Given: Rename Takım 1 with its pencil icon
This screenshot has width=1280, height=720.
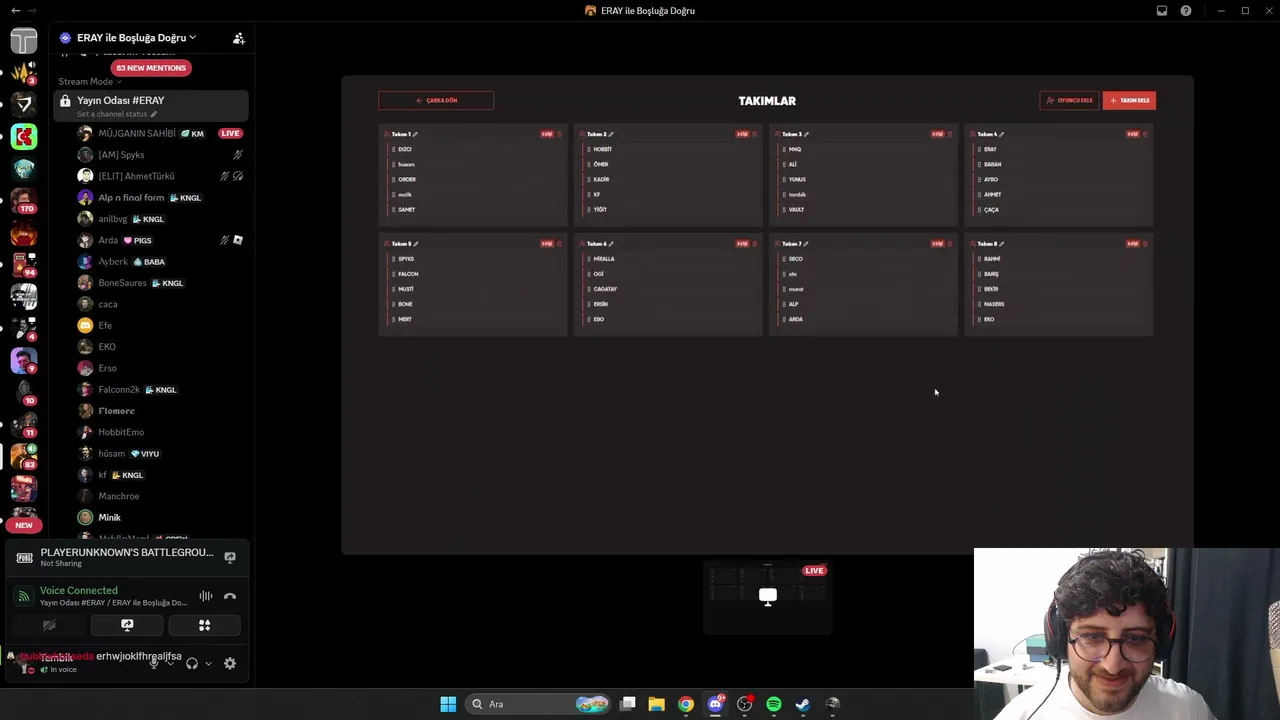Looking at the screenshot, I should tap(415, 134).
